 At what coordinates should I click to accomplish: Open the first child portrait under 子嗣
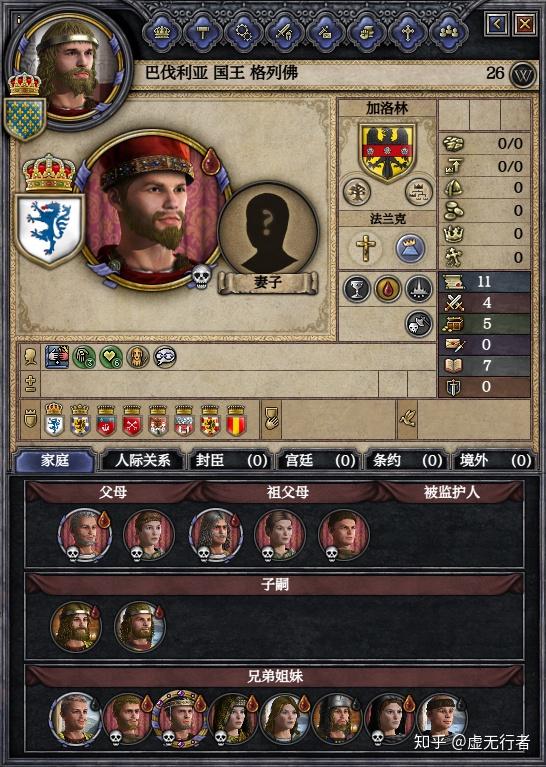[76, 627]
